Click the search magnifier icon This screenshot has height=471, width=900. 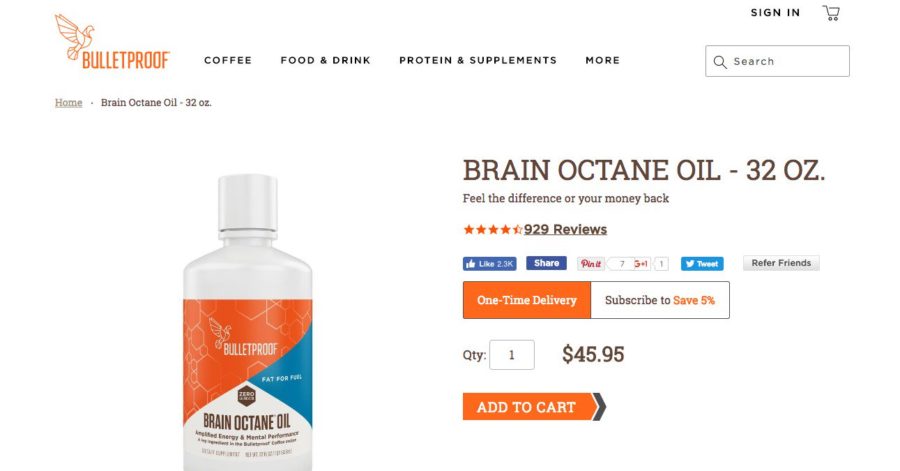(720, 62)
